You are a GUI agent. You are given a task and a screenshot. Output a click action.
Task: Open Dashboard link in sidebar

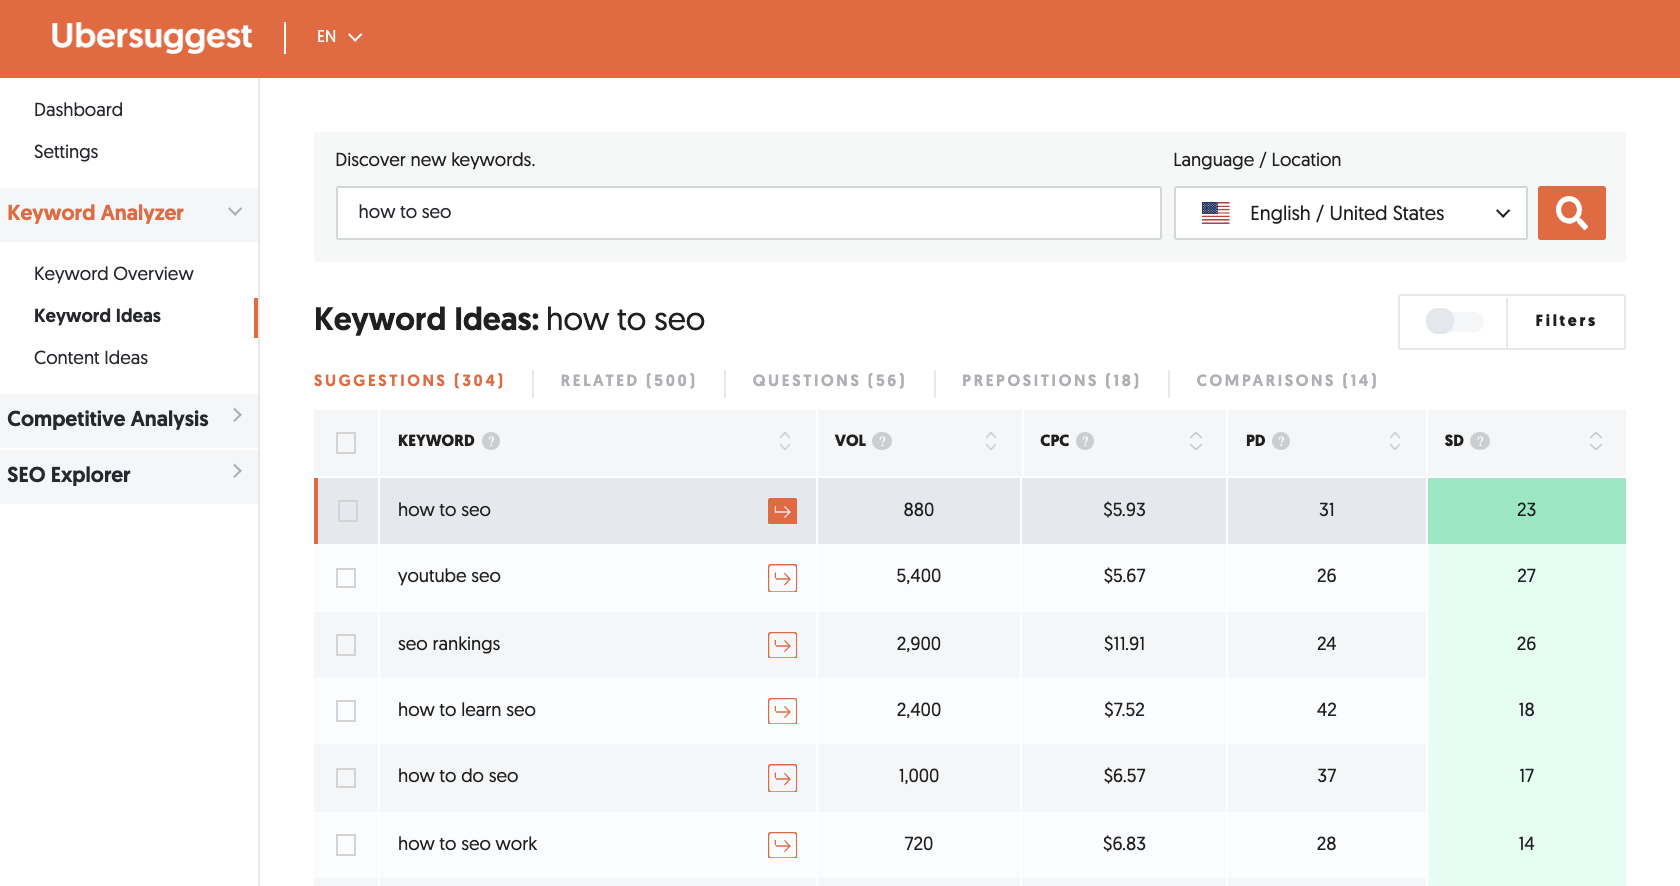point(78,110)
